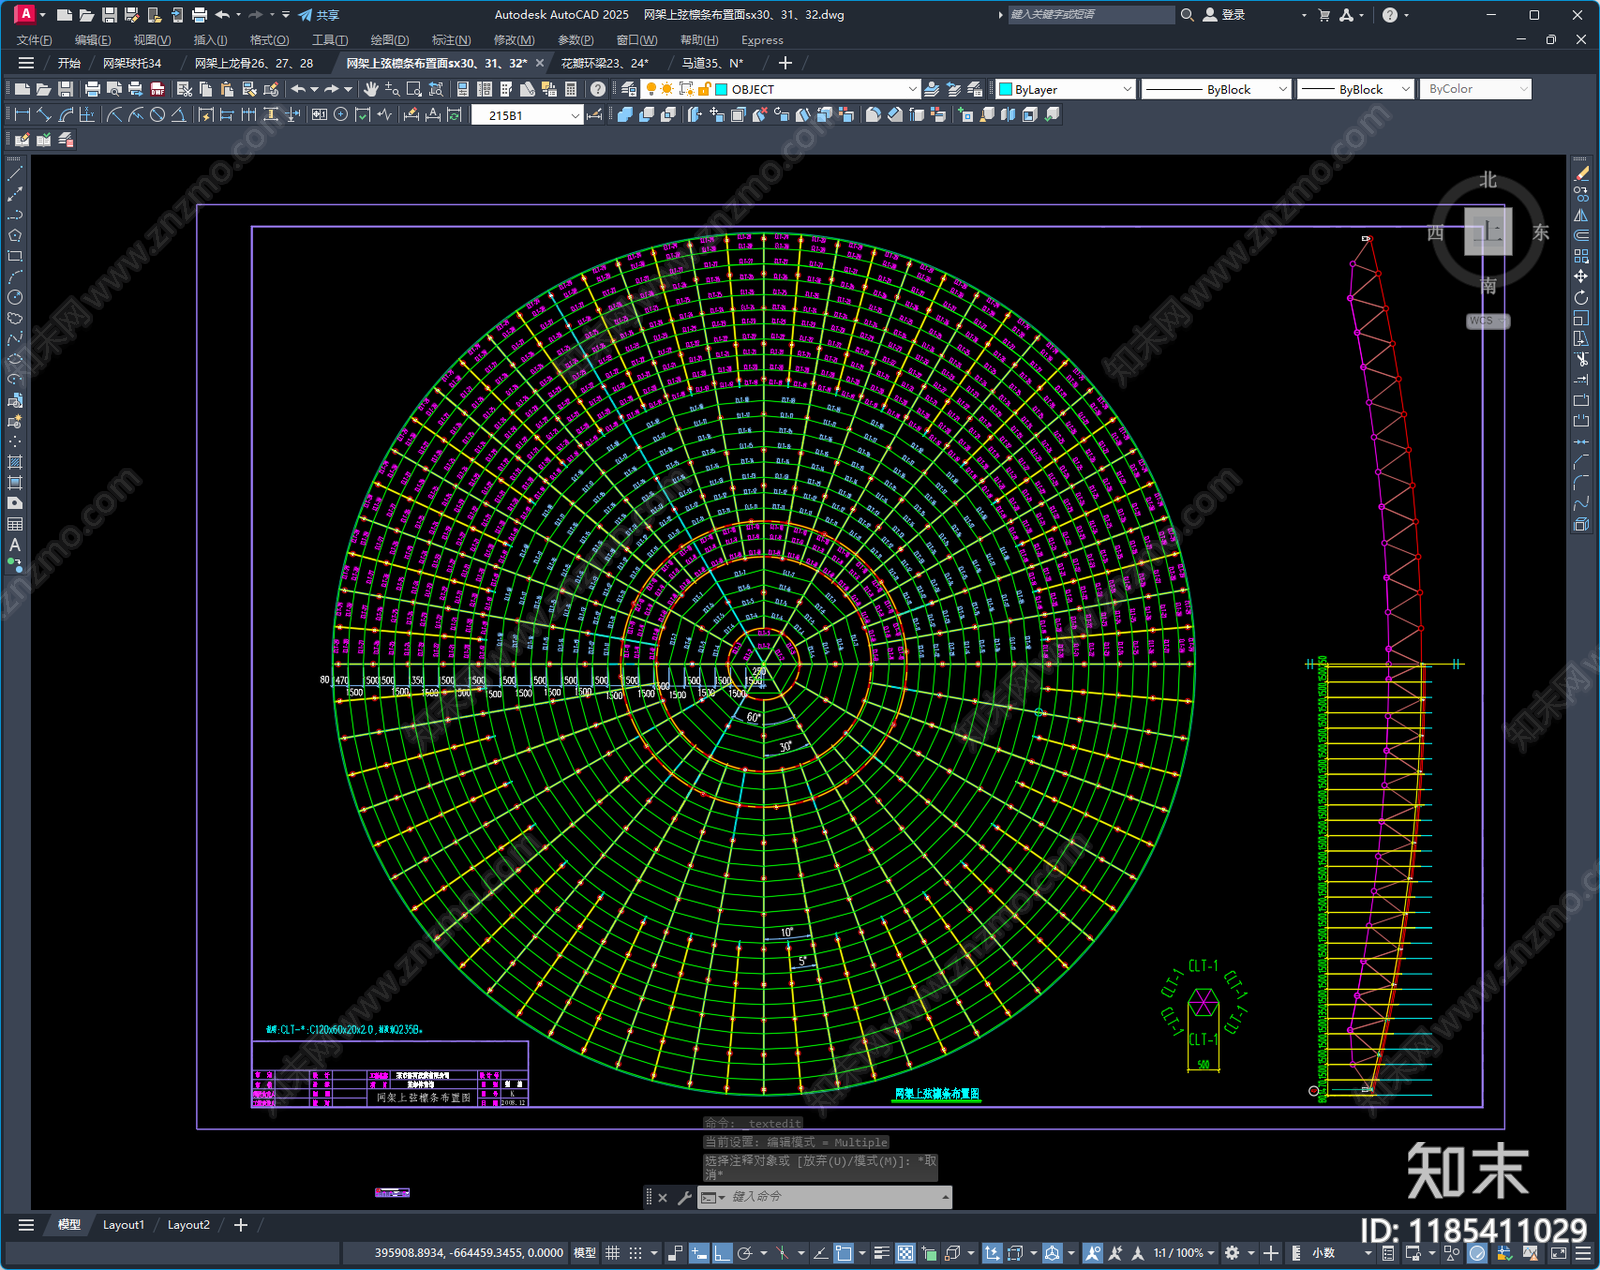Switch to the Layout1 tab
The image size is (1600, 1270).
tap(123, 1225)
